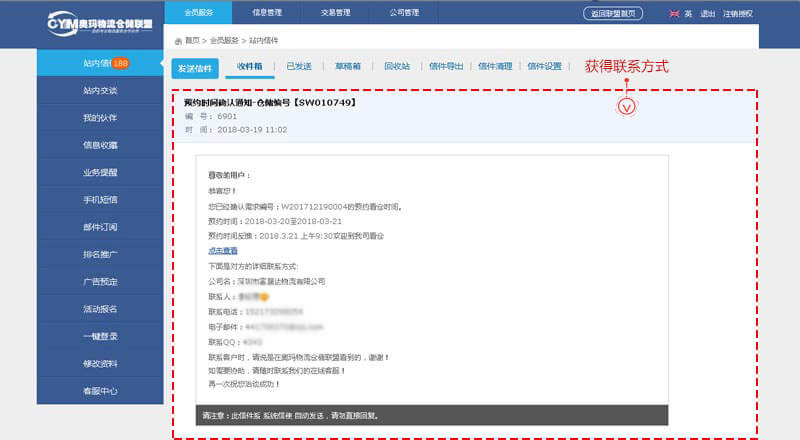
Task: Click the home icon in the breadcrumb
Action: coord(178,41)
